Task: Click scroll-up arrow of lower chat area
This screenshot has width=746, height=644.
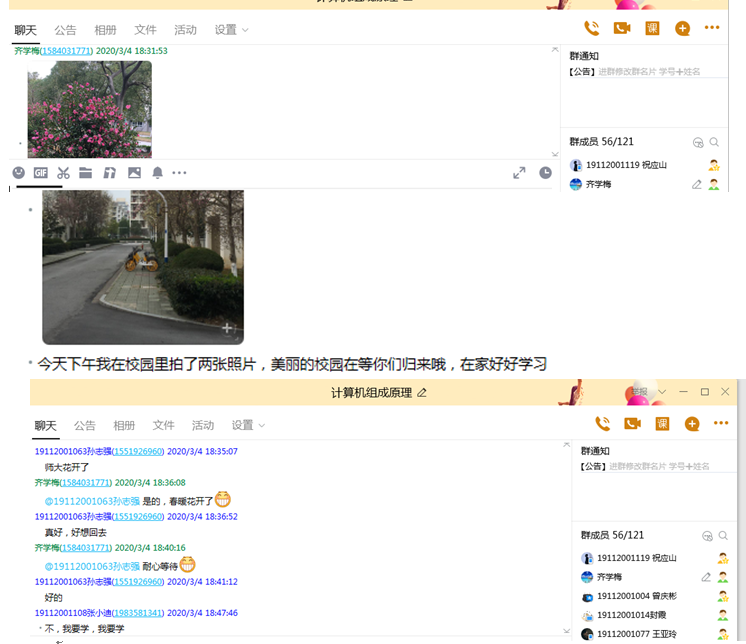Action: pos(566,445)
